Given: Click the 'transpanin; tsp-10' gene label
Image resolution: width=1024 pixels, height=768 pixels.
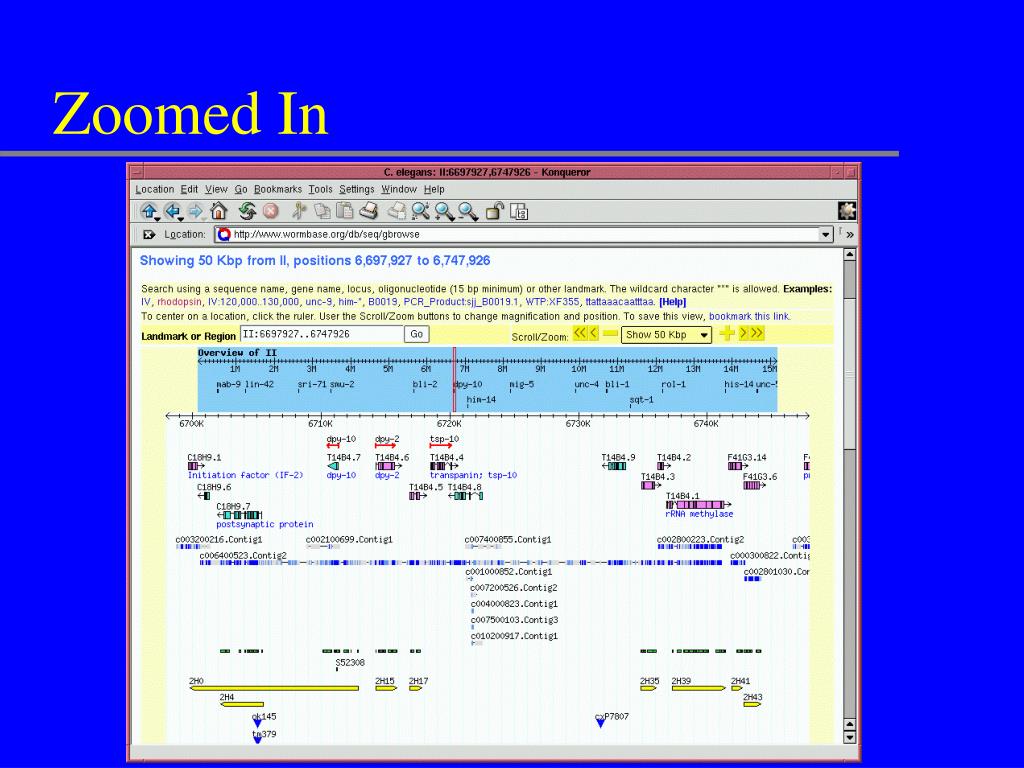Looking at the screenshot, I should (473, 475).
